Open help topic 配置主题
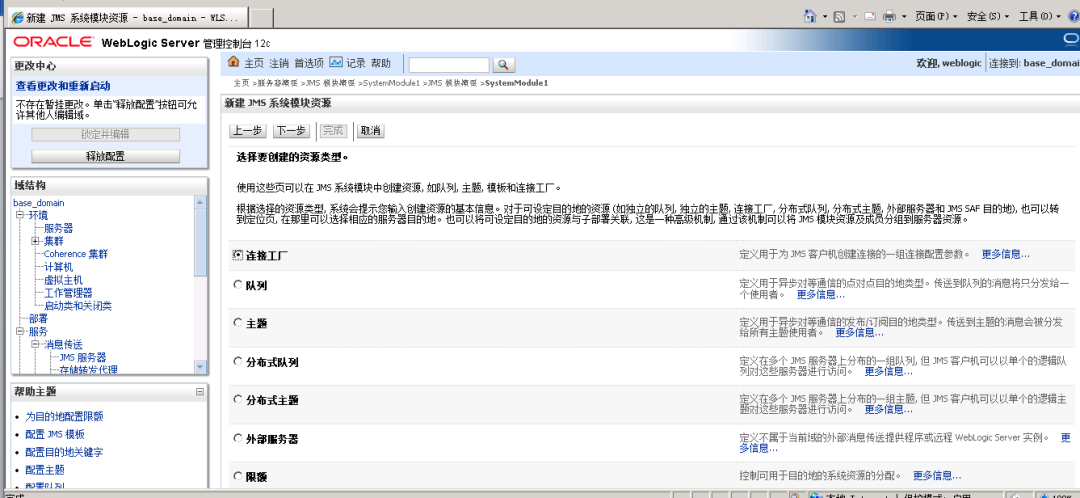 tap(45, 470)
